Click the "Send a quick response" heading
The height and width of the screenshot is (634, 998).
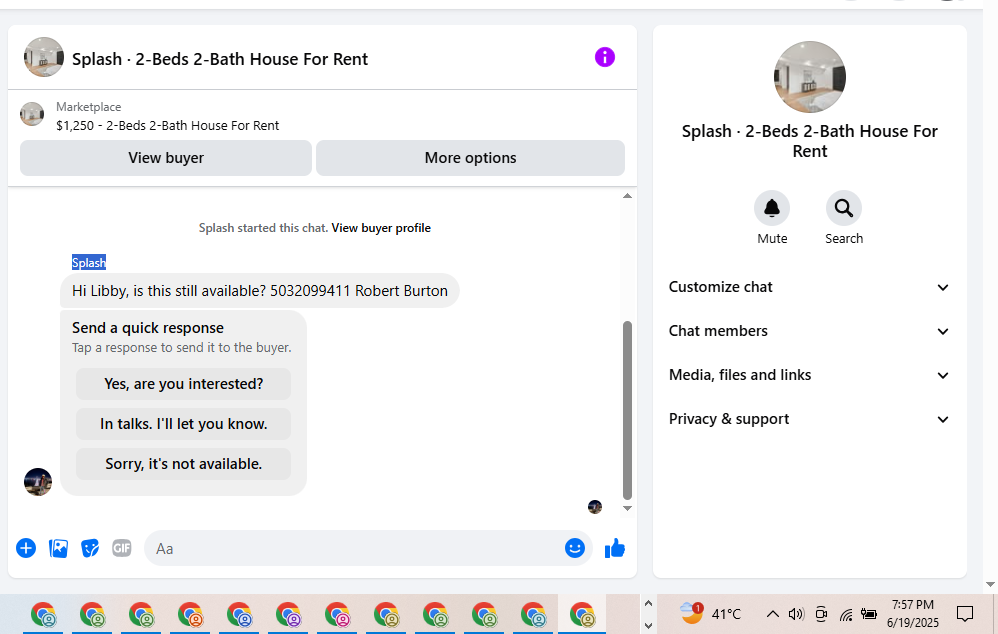[148, 328]
